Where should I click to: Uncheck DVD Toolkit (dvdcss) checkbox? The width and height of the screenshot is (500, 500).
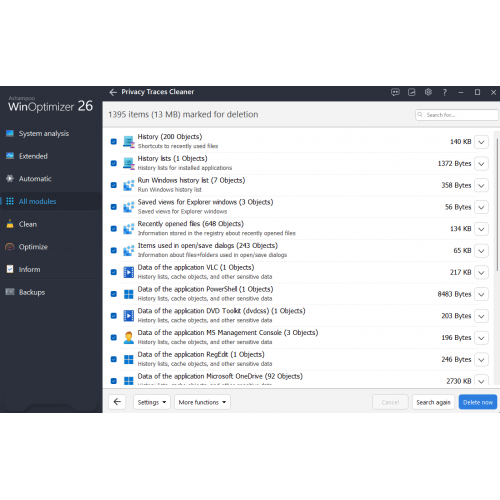point(114,316)
